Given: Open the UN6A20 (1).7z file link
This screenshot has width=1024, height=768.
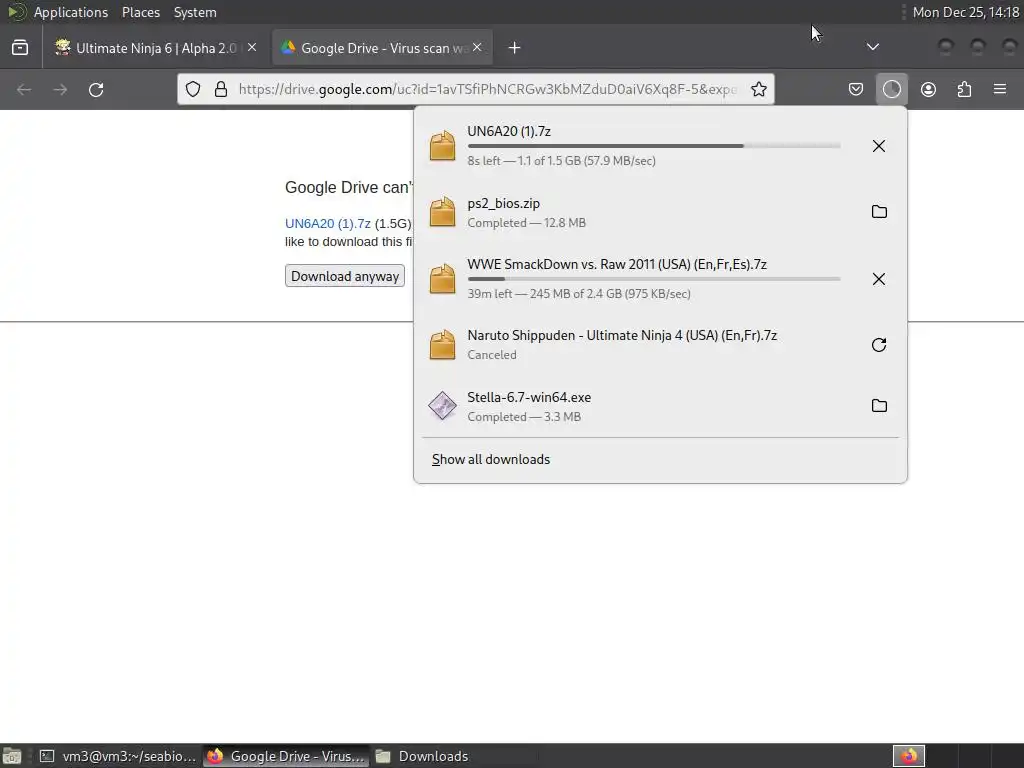Looking at the screenshot, I should (x=327, y=223).
